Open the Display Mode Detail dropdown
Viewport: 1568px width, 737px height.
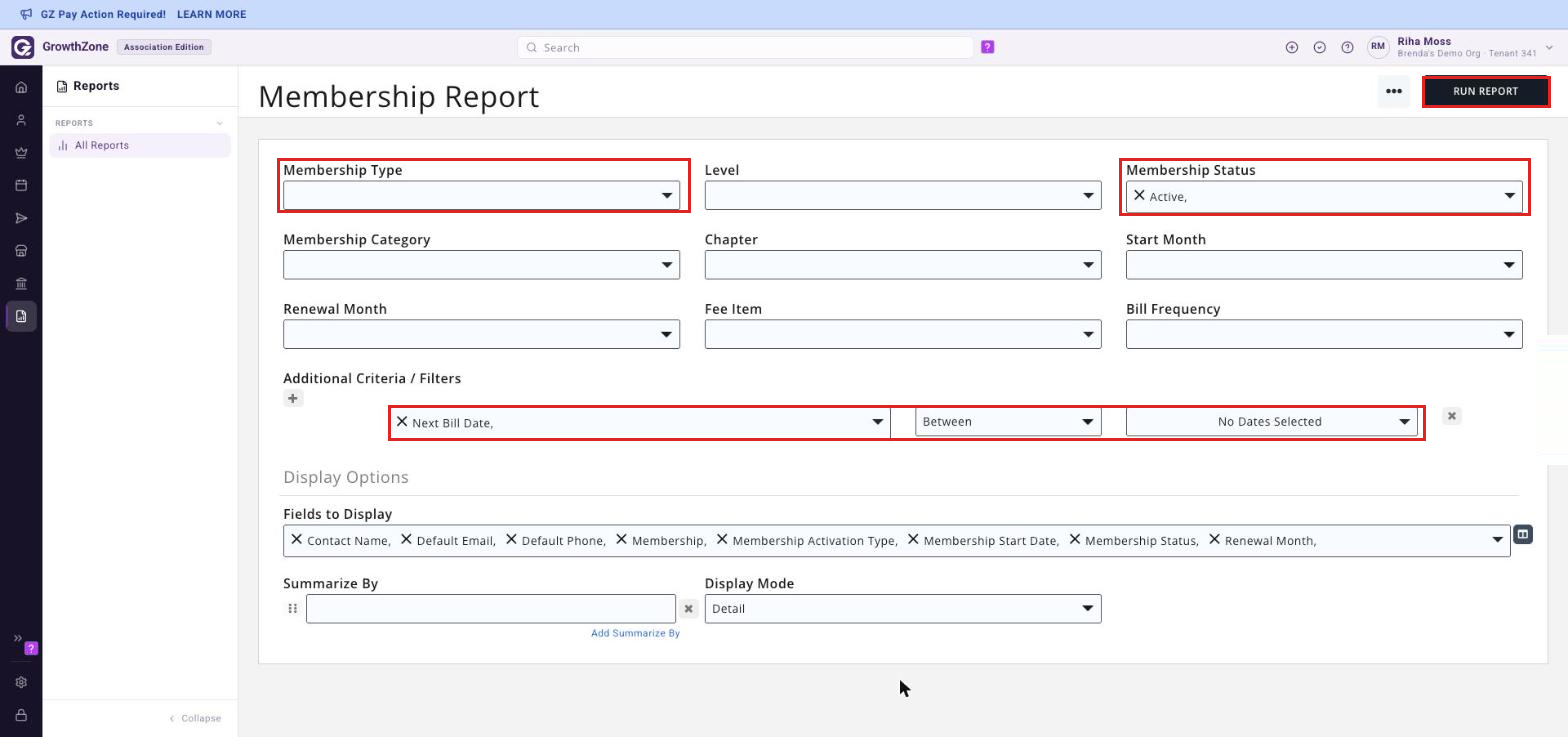pyautogui.click(x=903, y=608)
